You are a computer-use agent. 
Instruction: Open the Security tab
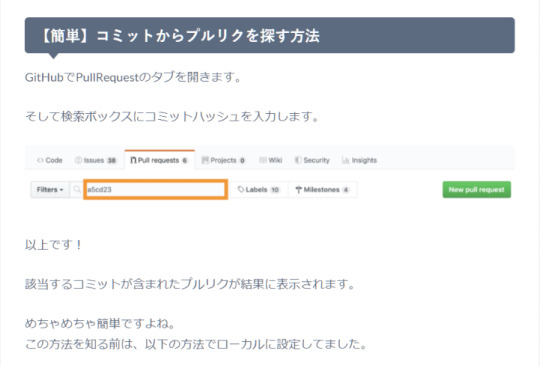[312, 160]
